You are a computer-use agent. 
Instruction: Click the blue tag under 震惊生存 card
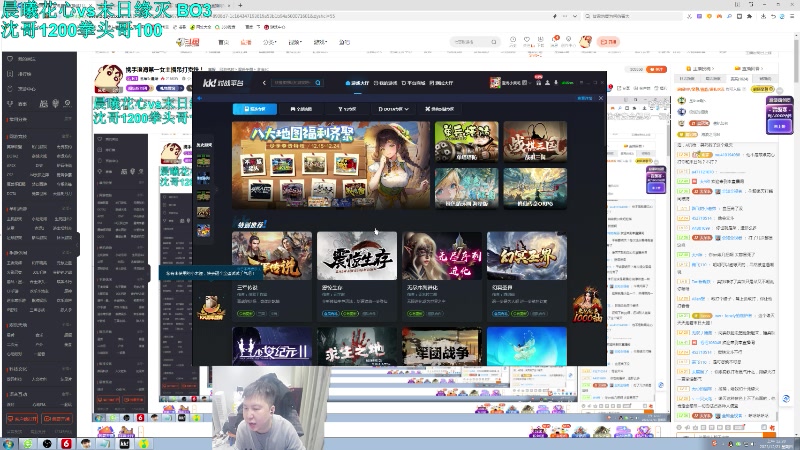330,313
